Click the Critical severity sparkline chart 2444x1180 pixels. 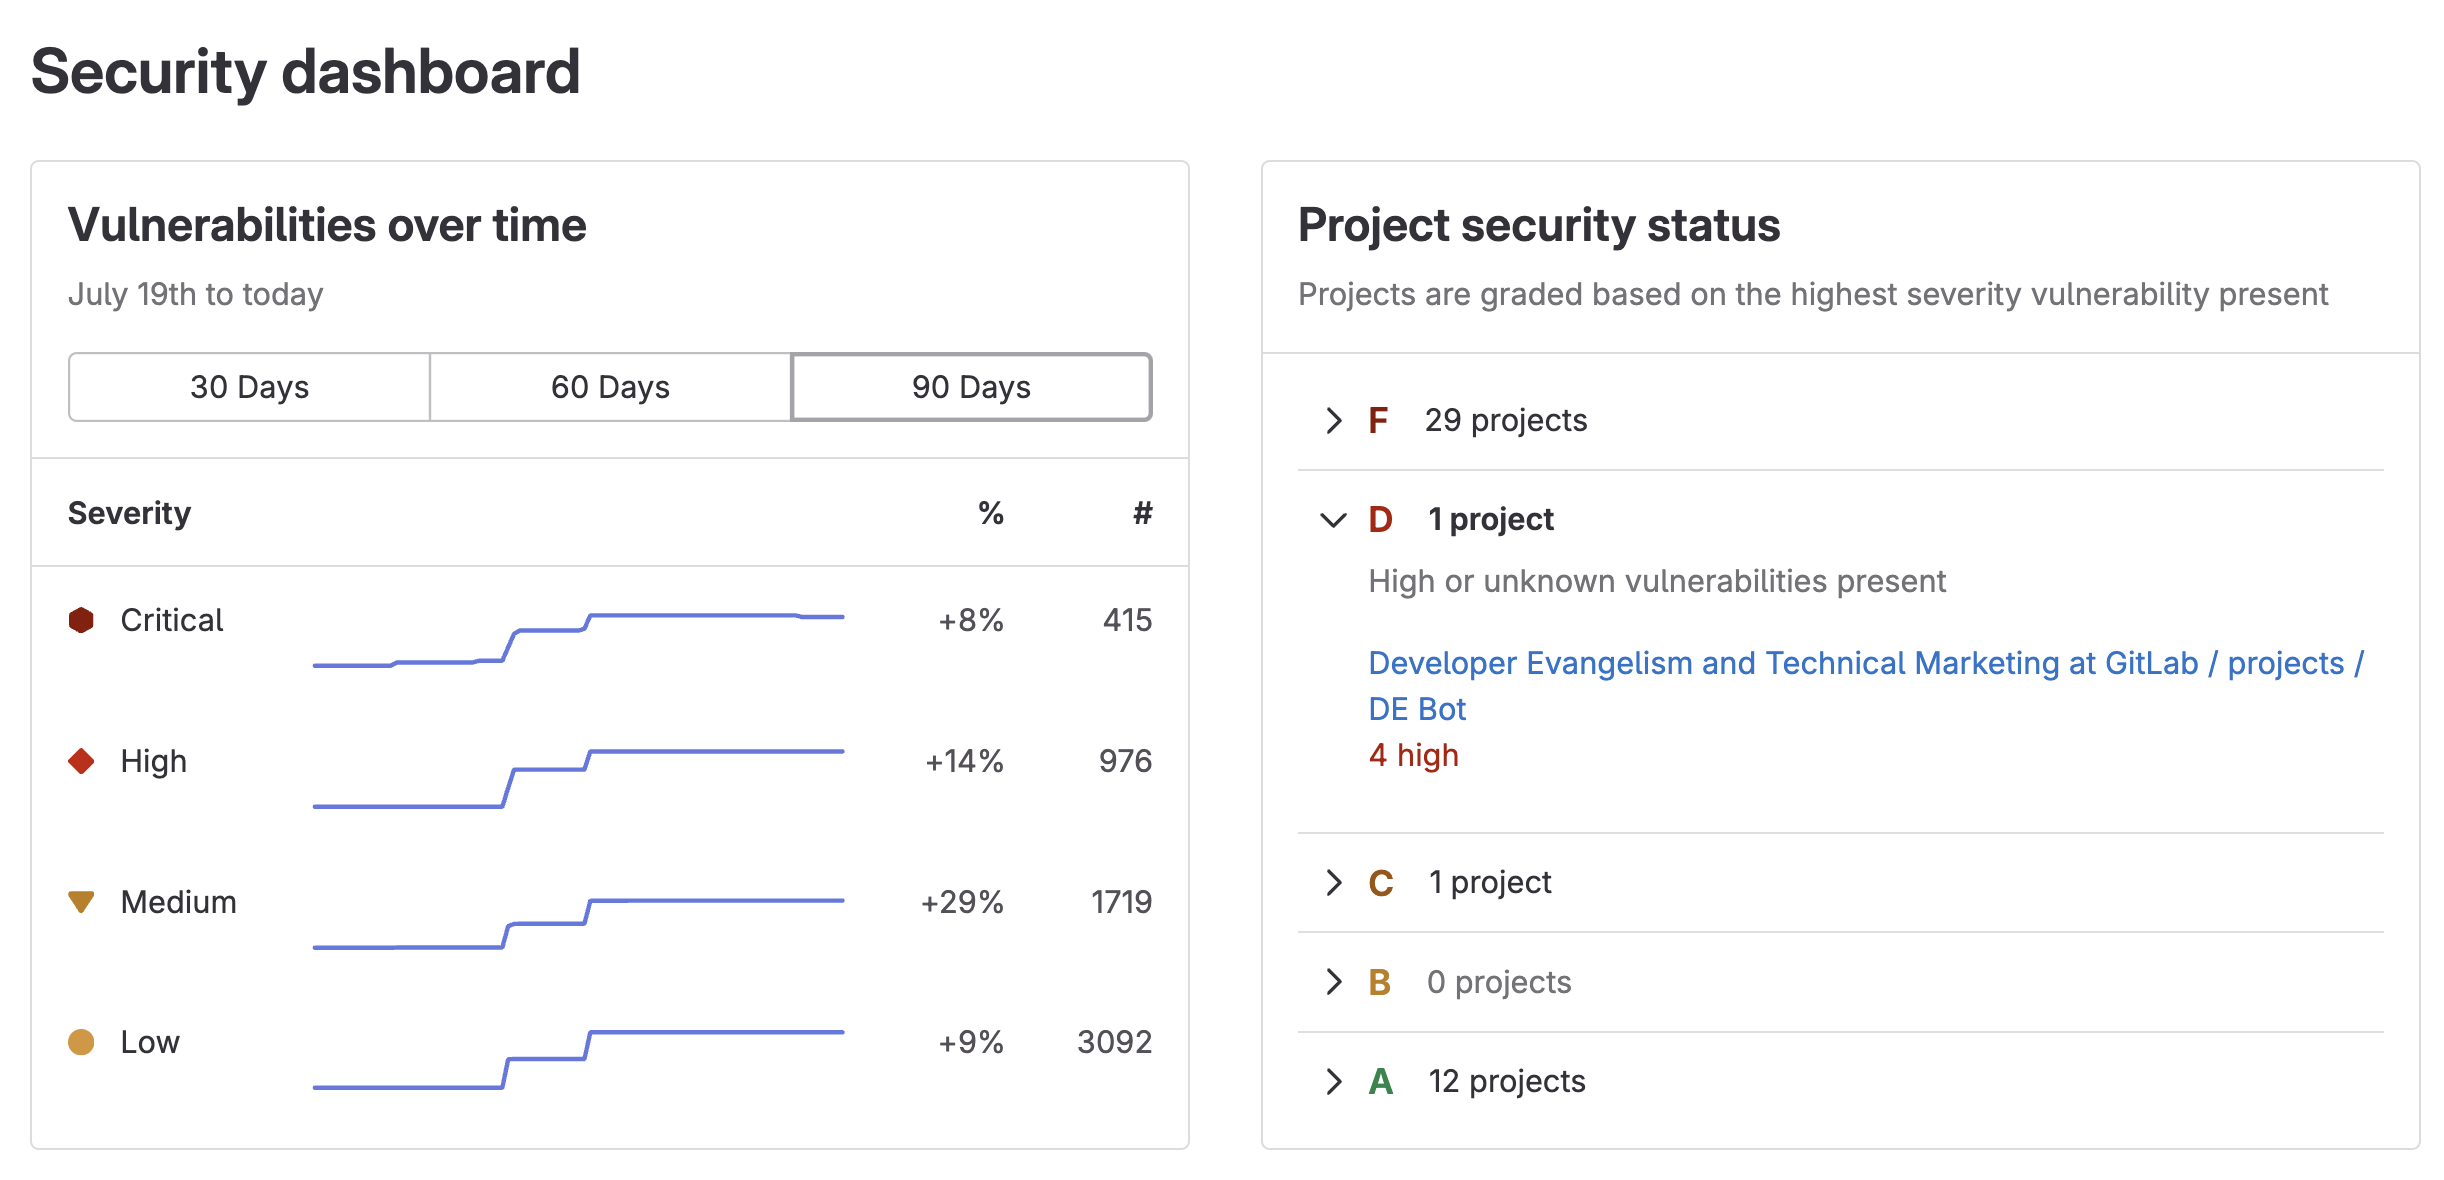coord(575,640)
